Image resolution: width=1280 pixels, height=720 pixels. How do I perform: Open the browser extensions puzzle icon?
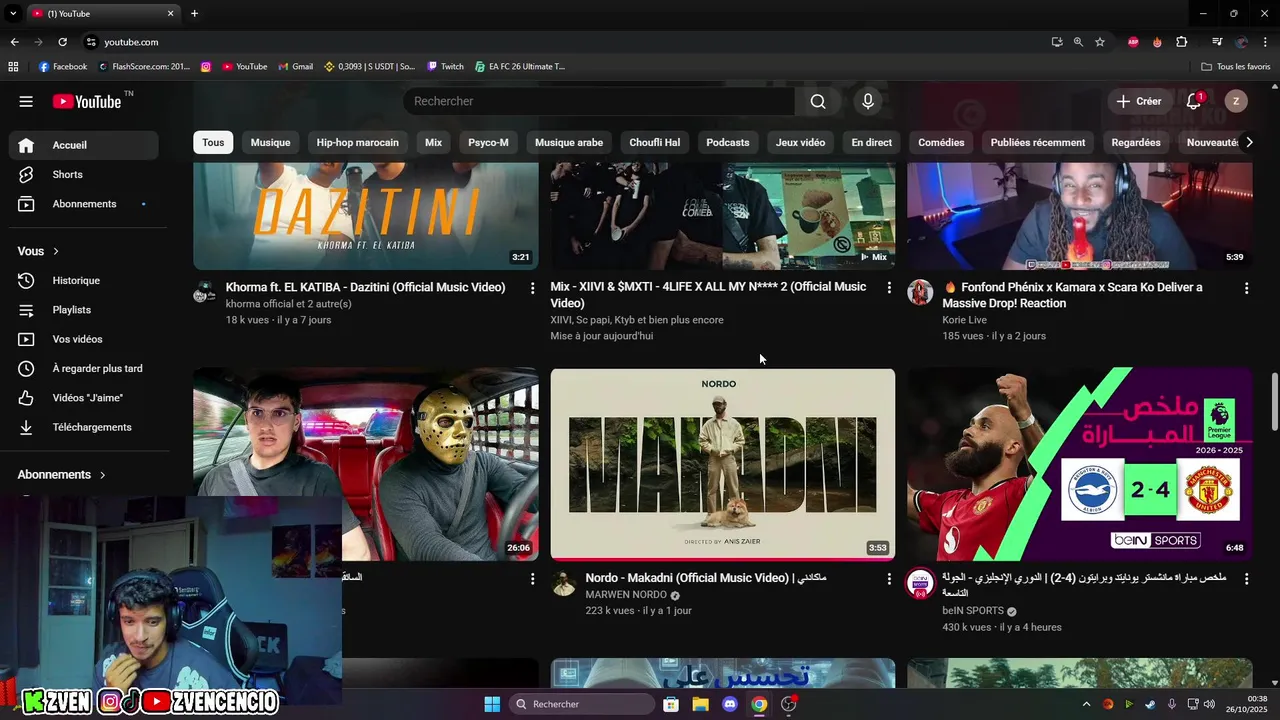[1182, 42]
